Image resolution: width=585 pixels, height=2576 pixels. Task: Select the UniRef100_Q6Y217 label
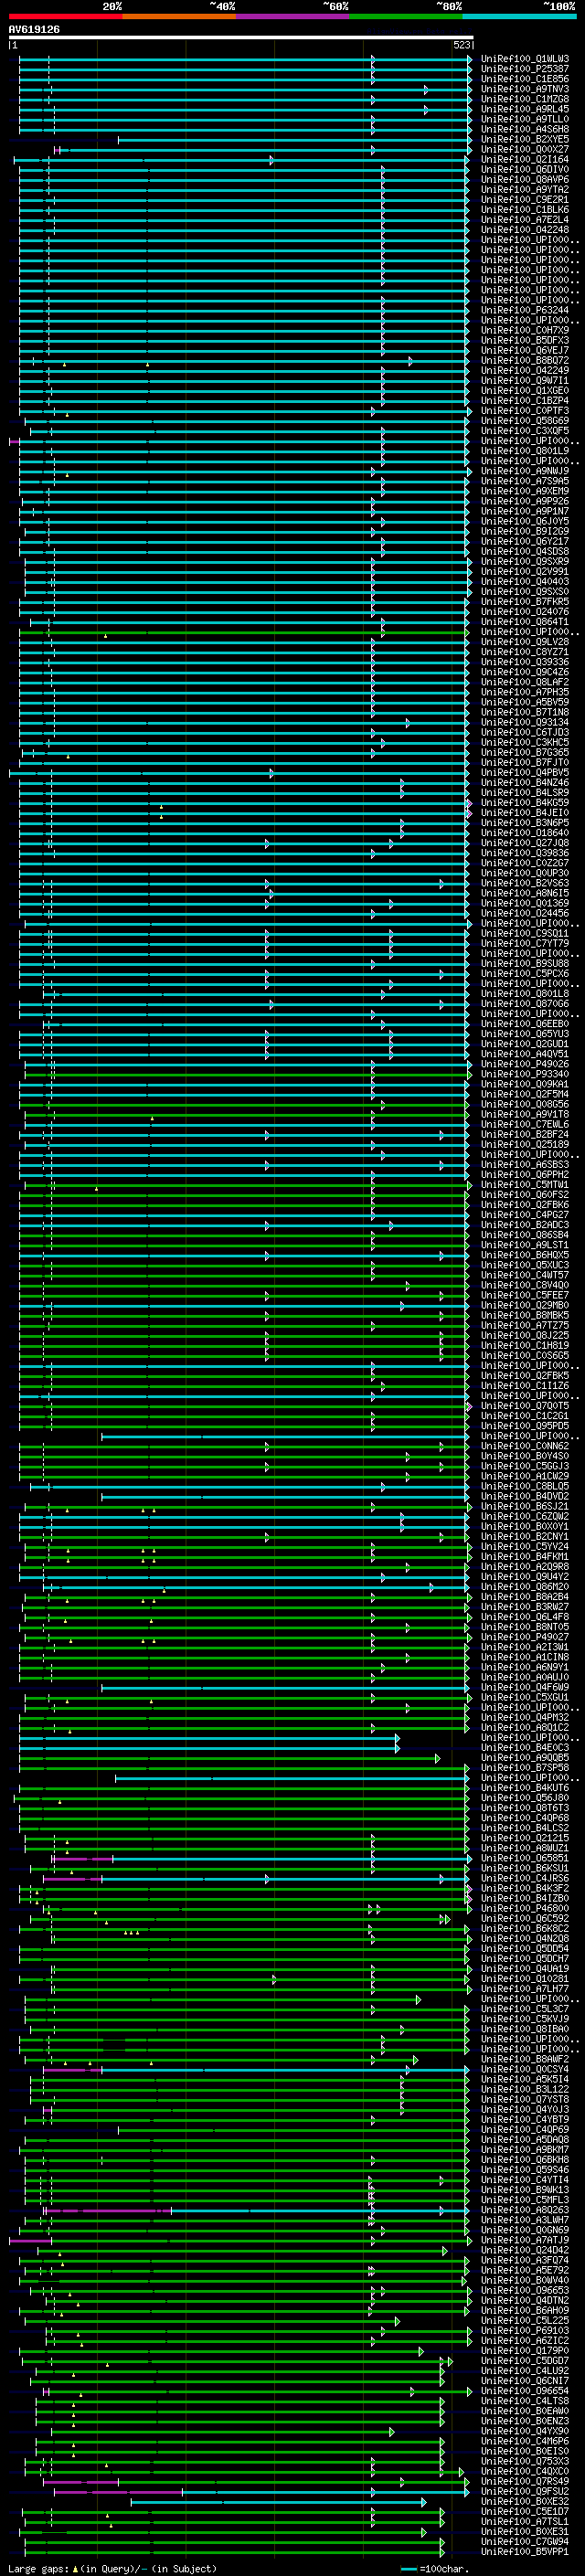[x=525, y=541]
